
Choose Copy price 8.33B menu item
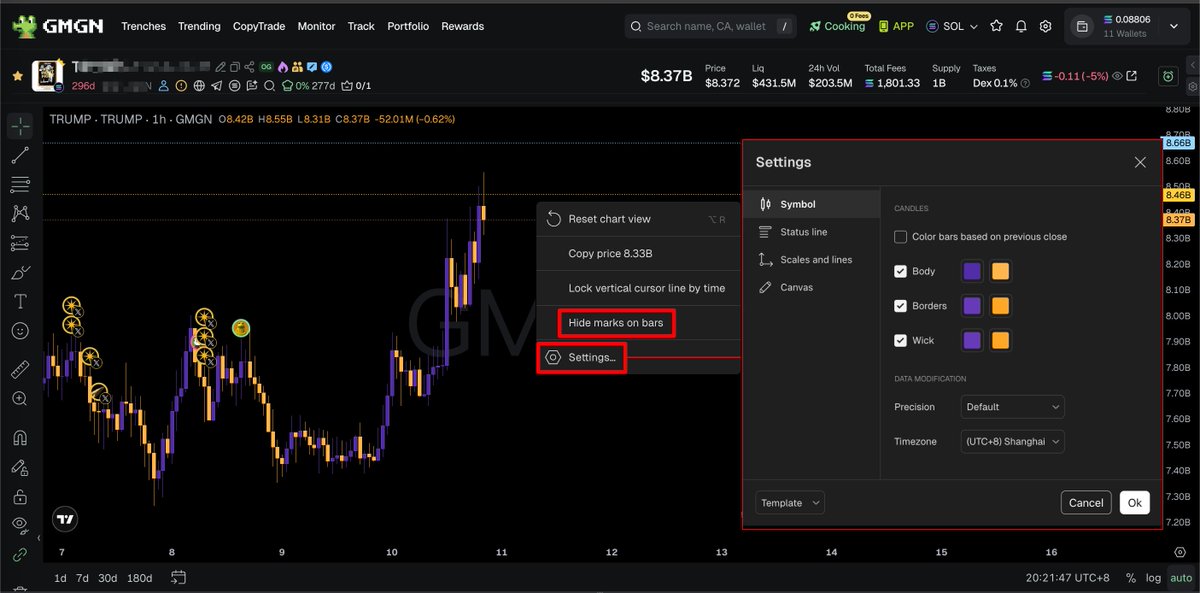coord(638,254)
